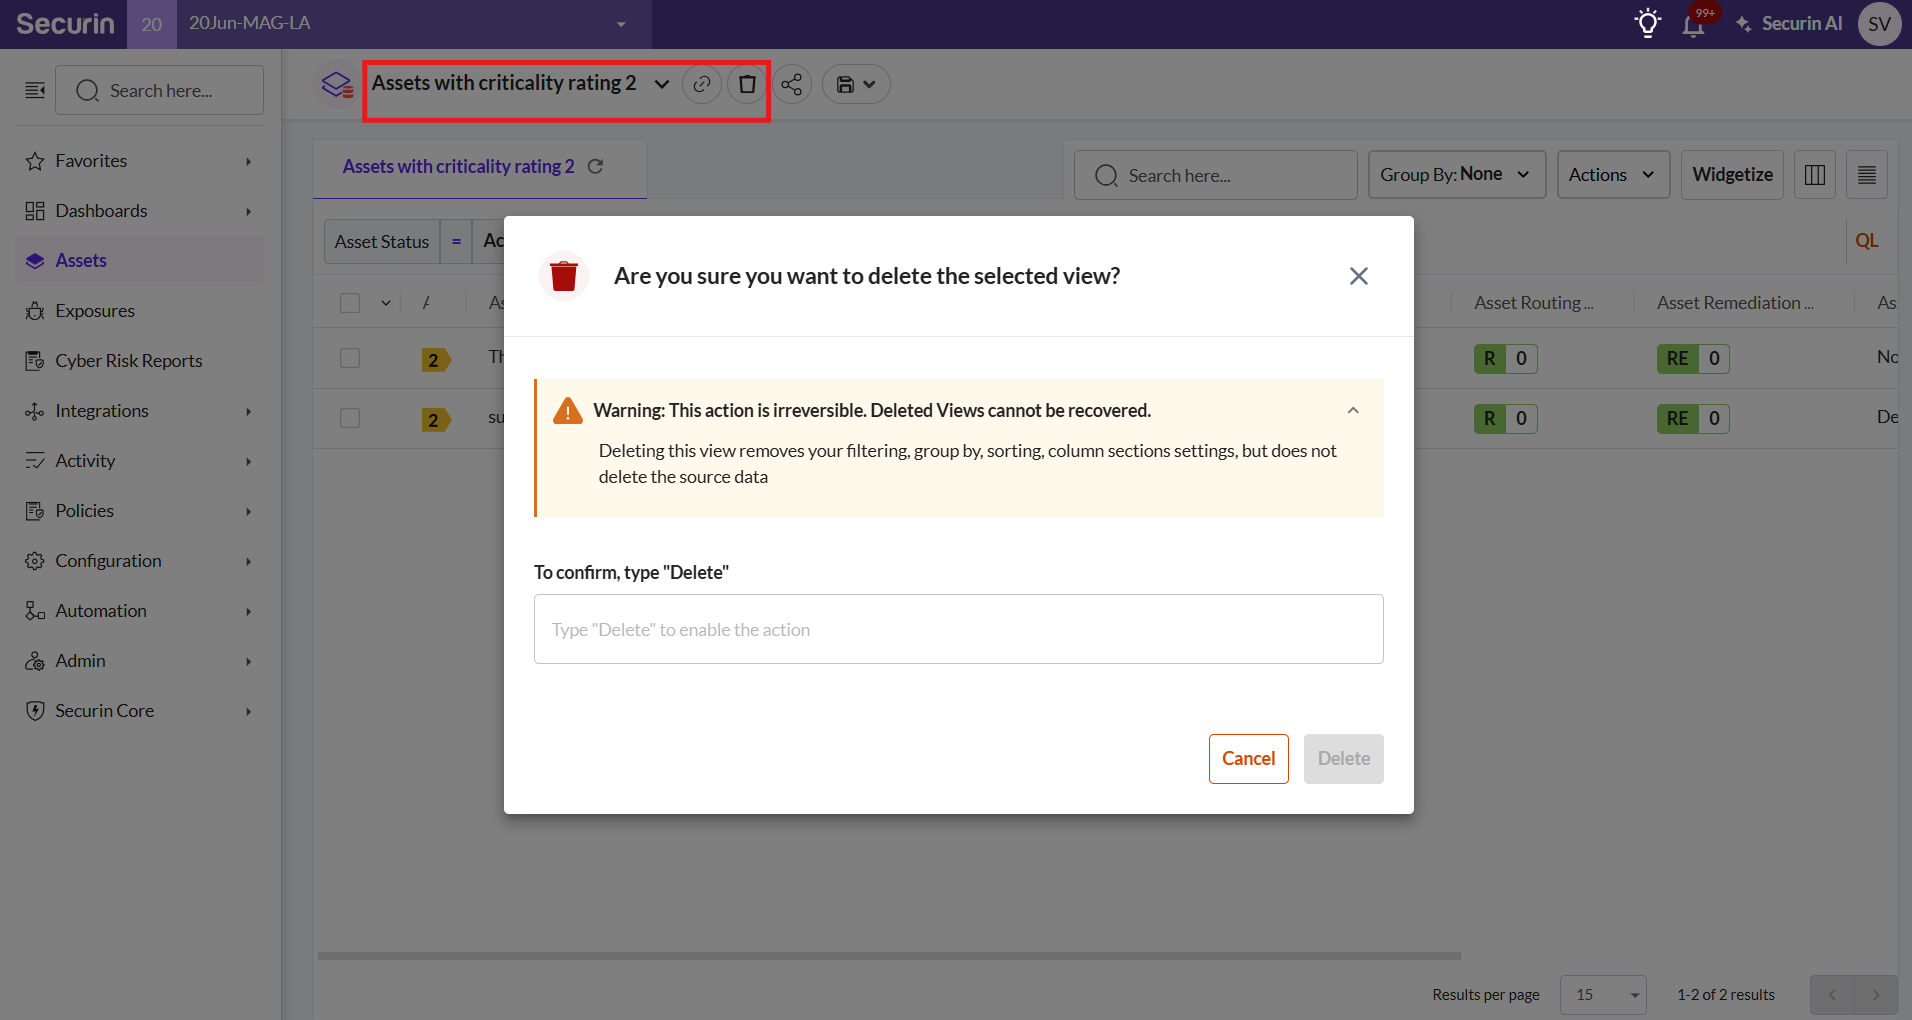Open the save view dropdown button

pyautogui.click(x=856, y=84)
